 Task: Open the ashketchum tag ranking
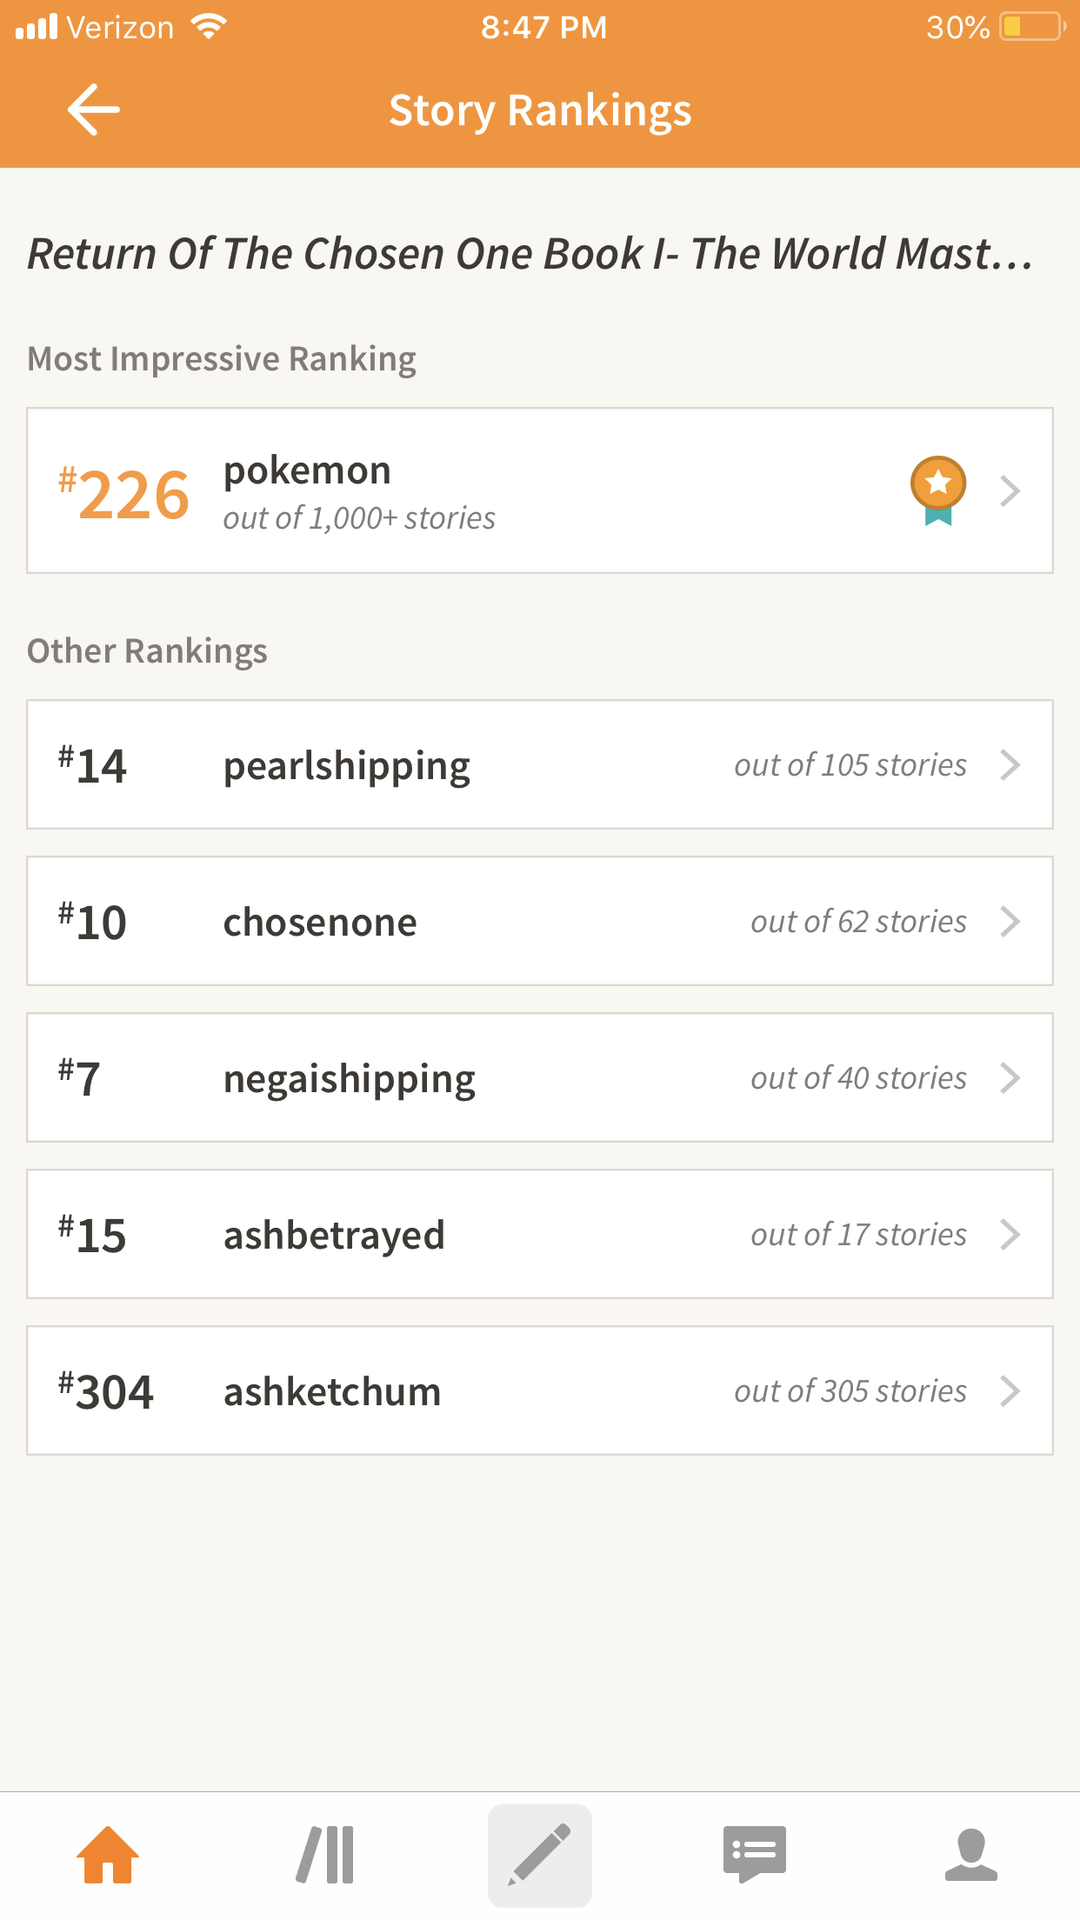point(540,1391)
